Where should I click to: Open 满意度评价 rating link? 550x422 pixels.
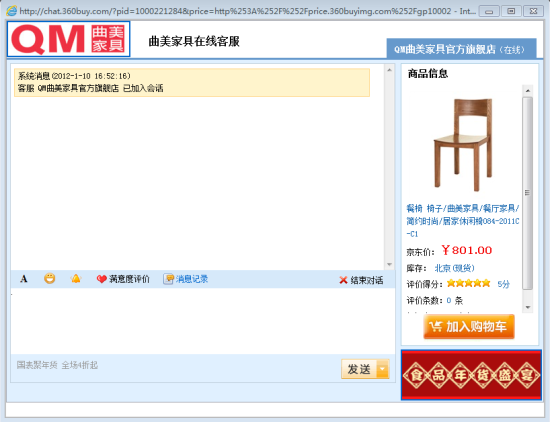tap(129, 279)
